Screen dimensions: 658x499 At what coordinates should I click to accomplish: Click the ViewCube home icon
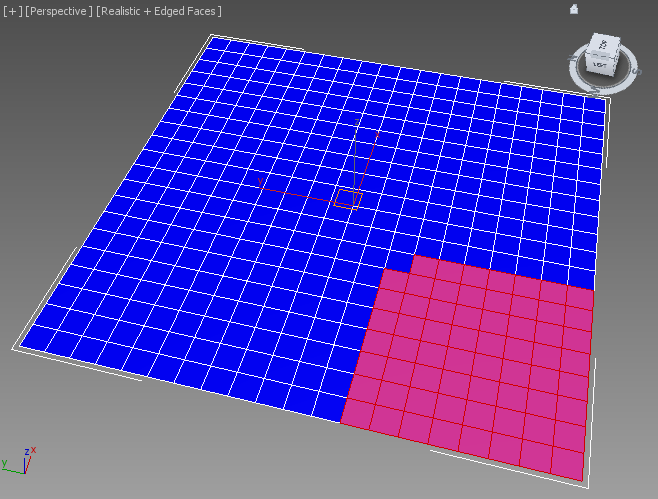pos(574,9)
